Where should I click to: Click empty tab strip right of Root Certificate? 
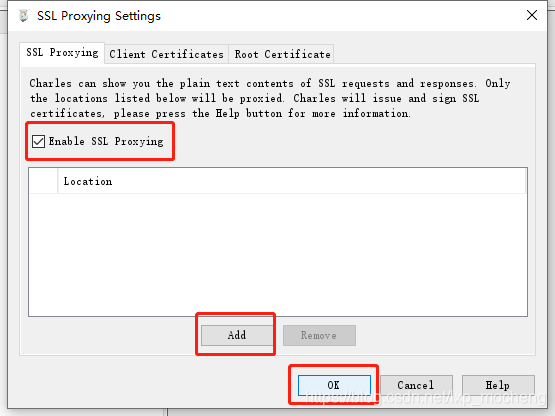pos(434,54)
